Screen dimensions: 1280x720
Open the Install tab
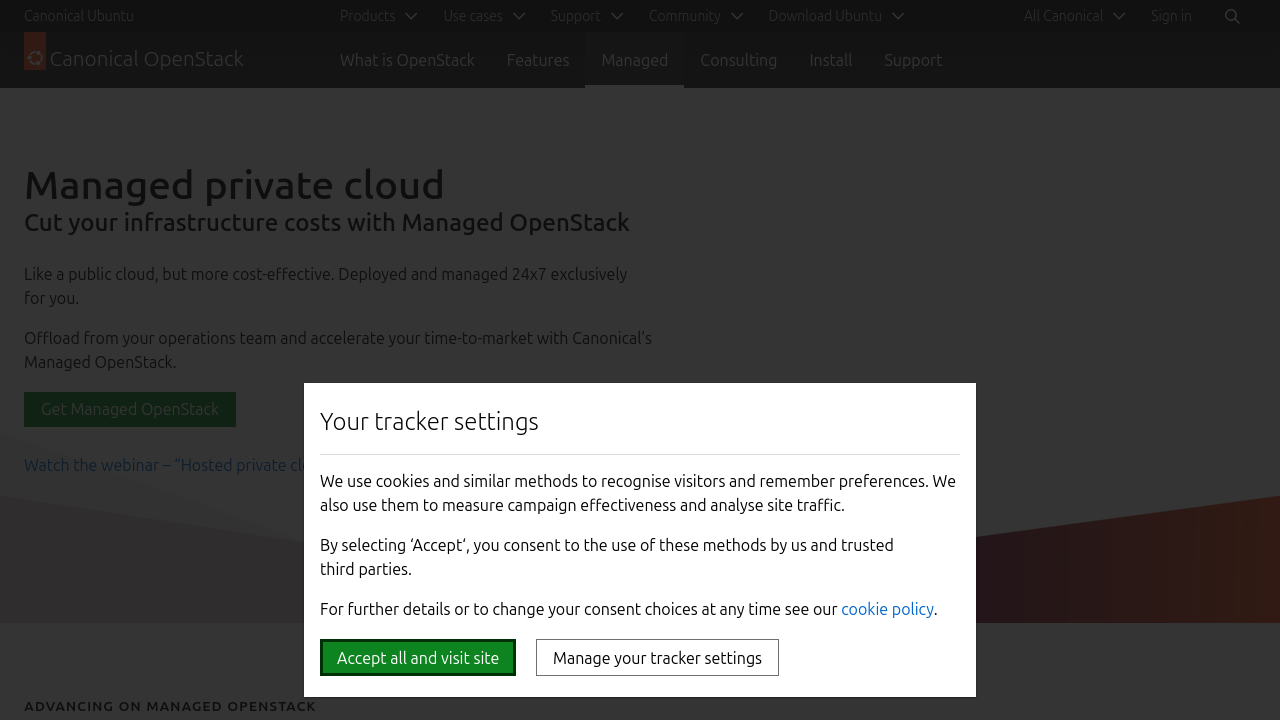coord(830,60)
